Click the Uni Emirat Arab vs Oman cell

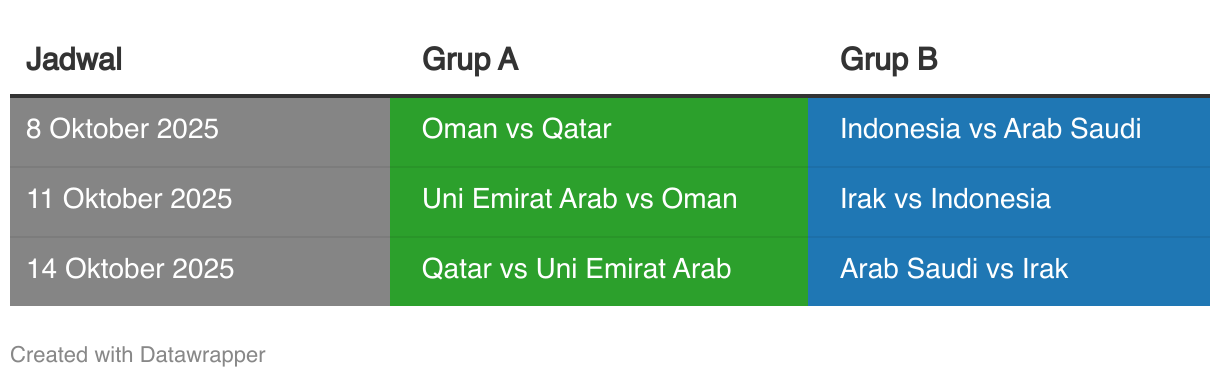(599, 200)
